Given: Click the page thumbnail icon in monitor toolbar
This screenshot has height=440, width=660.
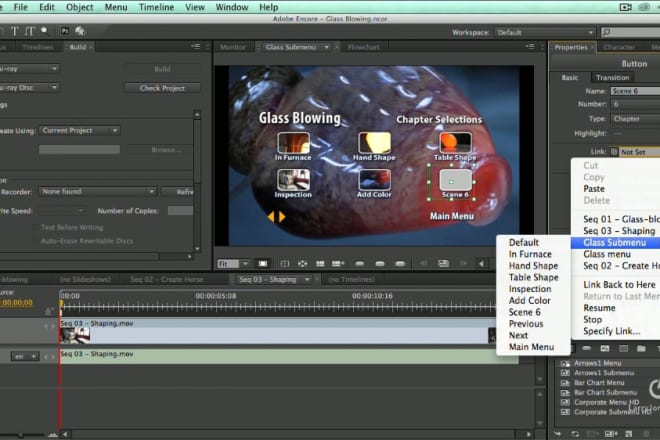Looking at the screenshot, I should coord(443,264).
